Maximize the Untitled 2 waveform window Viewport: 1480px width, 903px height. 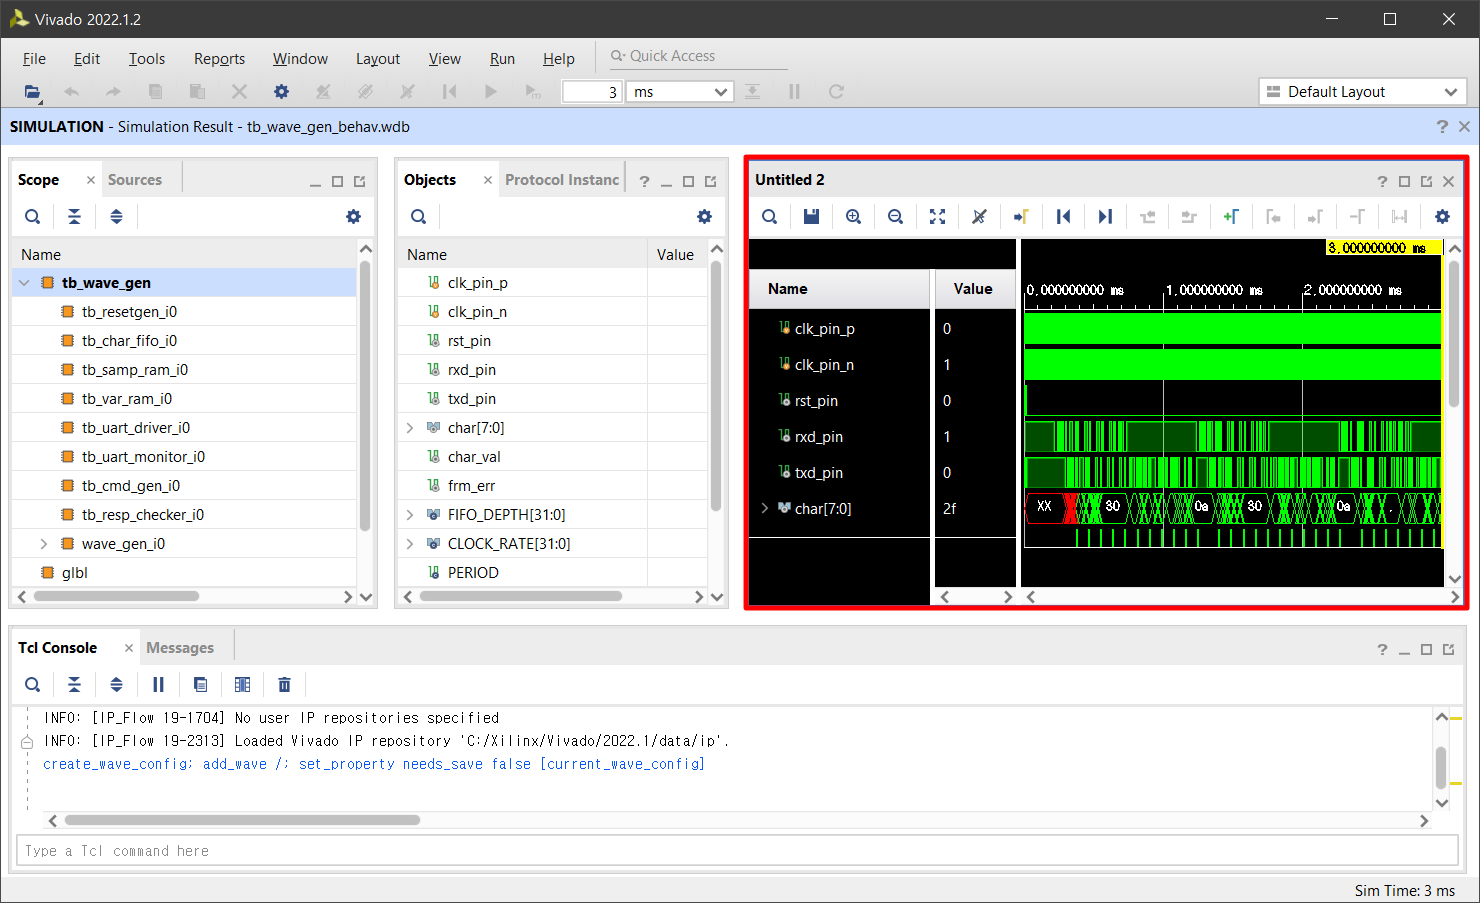point(1404,181)
